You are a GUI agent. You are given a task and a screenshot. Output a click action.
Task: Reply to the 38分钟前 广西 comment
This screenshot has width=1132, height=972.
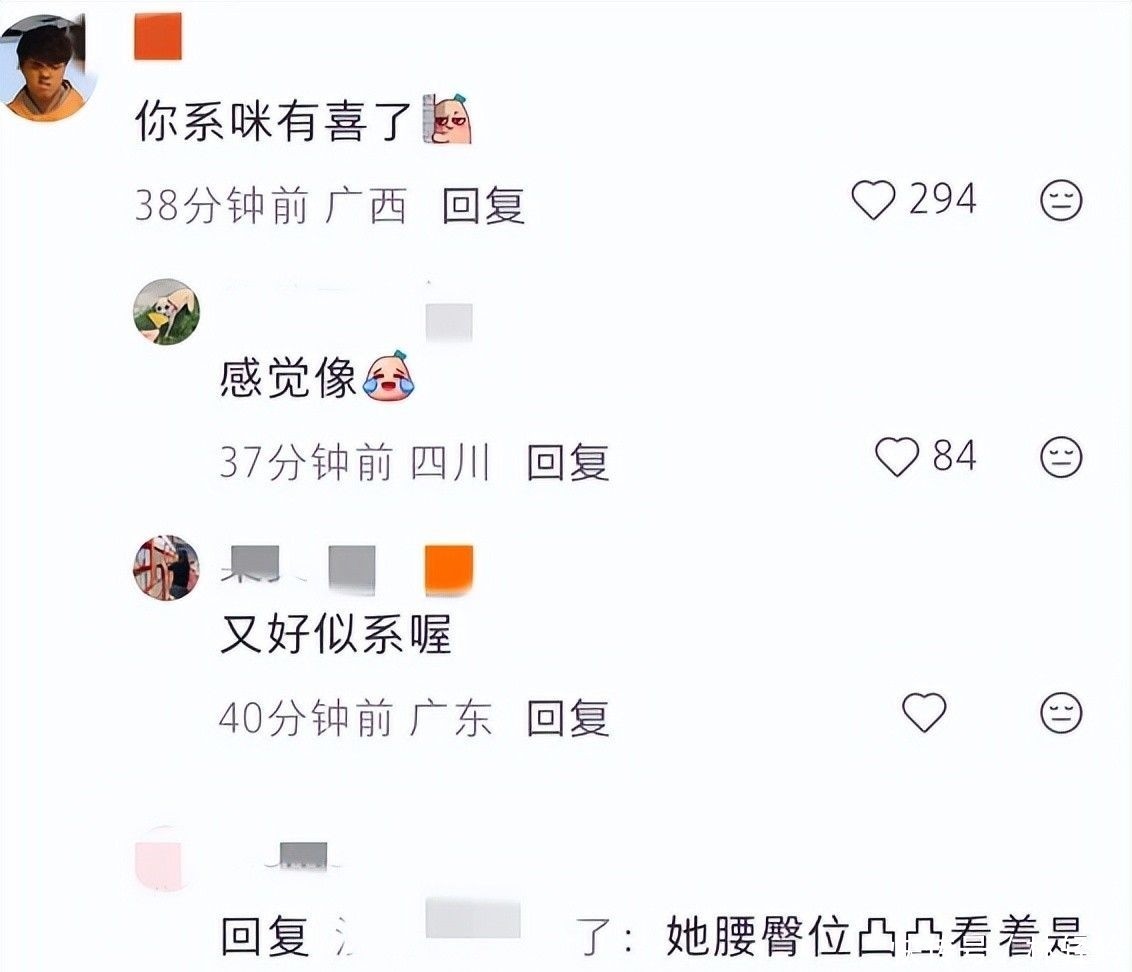pyautogui.click(x=483, y=205)
